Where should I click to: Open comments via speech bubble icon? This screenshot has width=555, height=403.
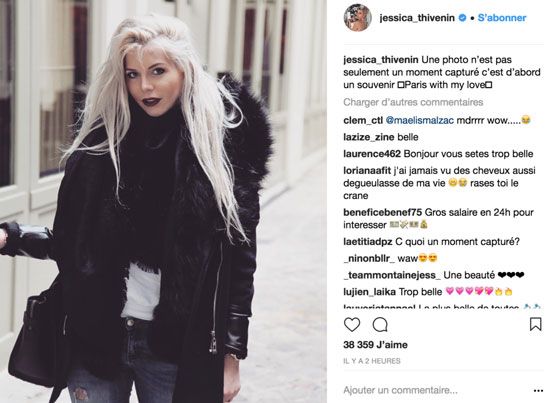[x=380, y=324]
